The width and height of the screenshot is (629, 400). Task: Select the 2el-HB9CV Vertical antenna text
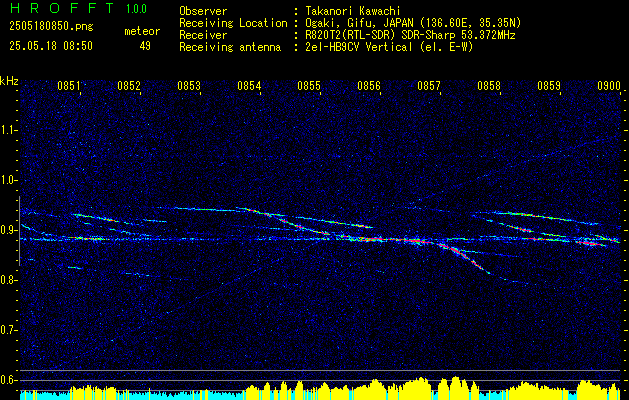389,47
